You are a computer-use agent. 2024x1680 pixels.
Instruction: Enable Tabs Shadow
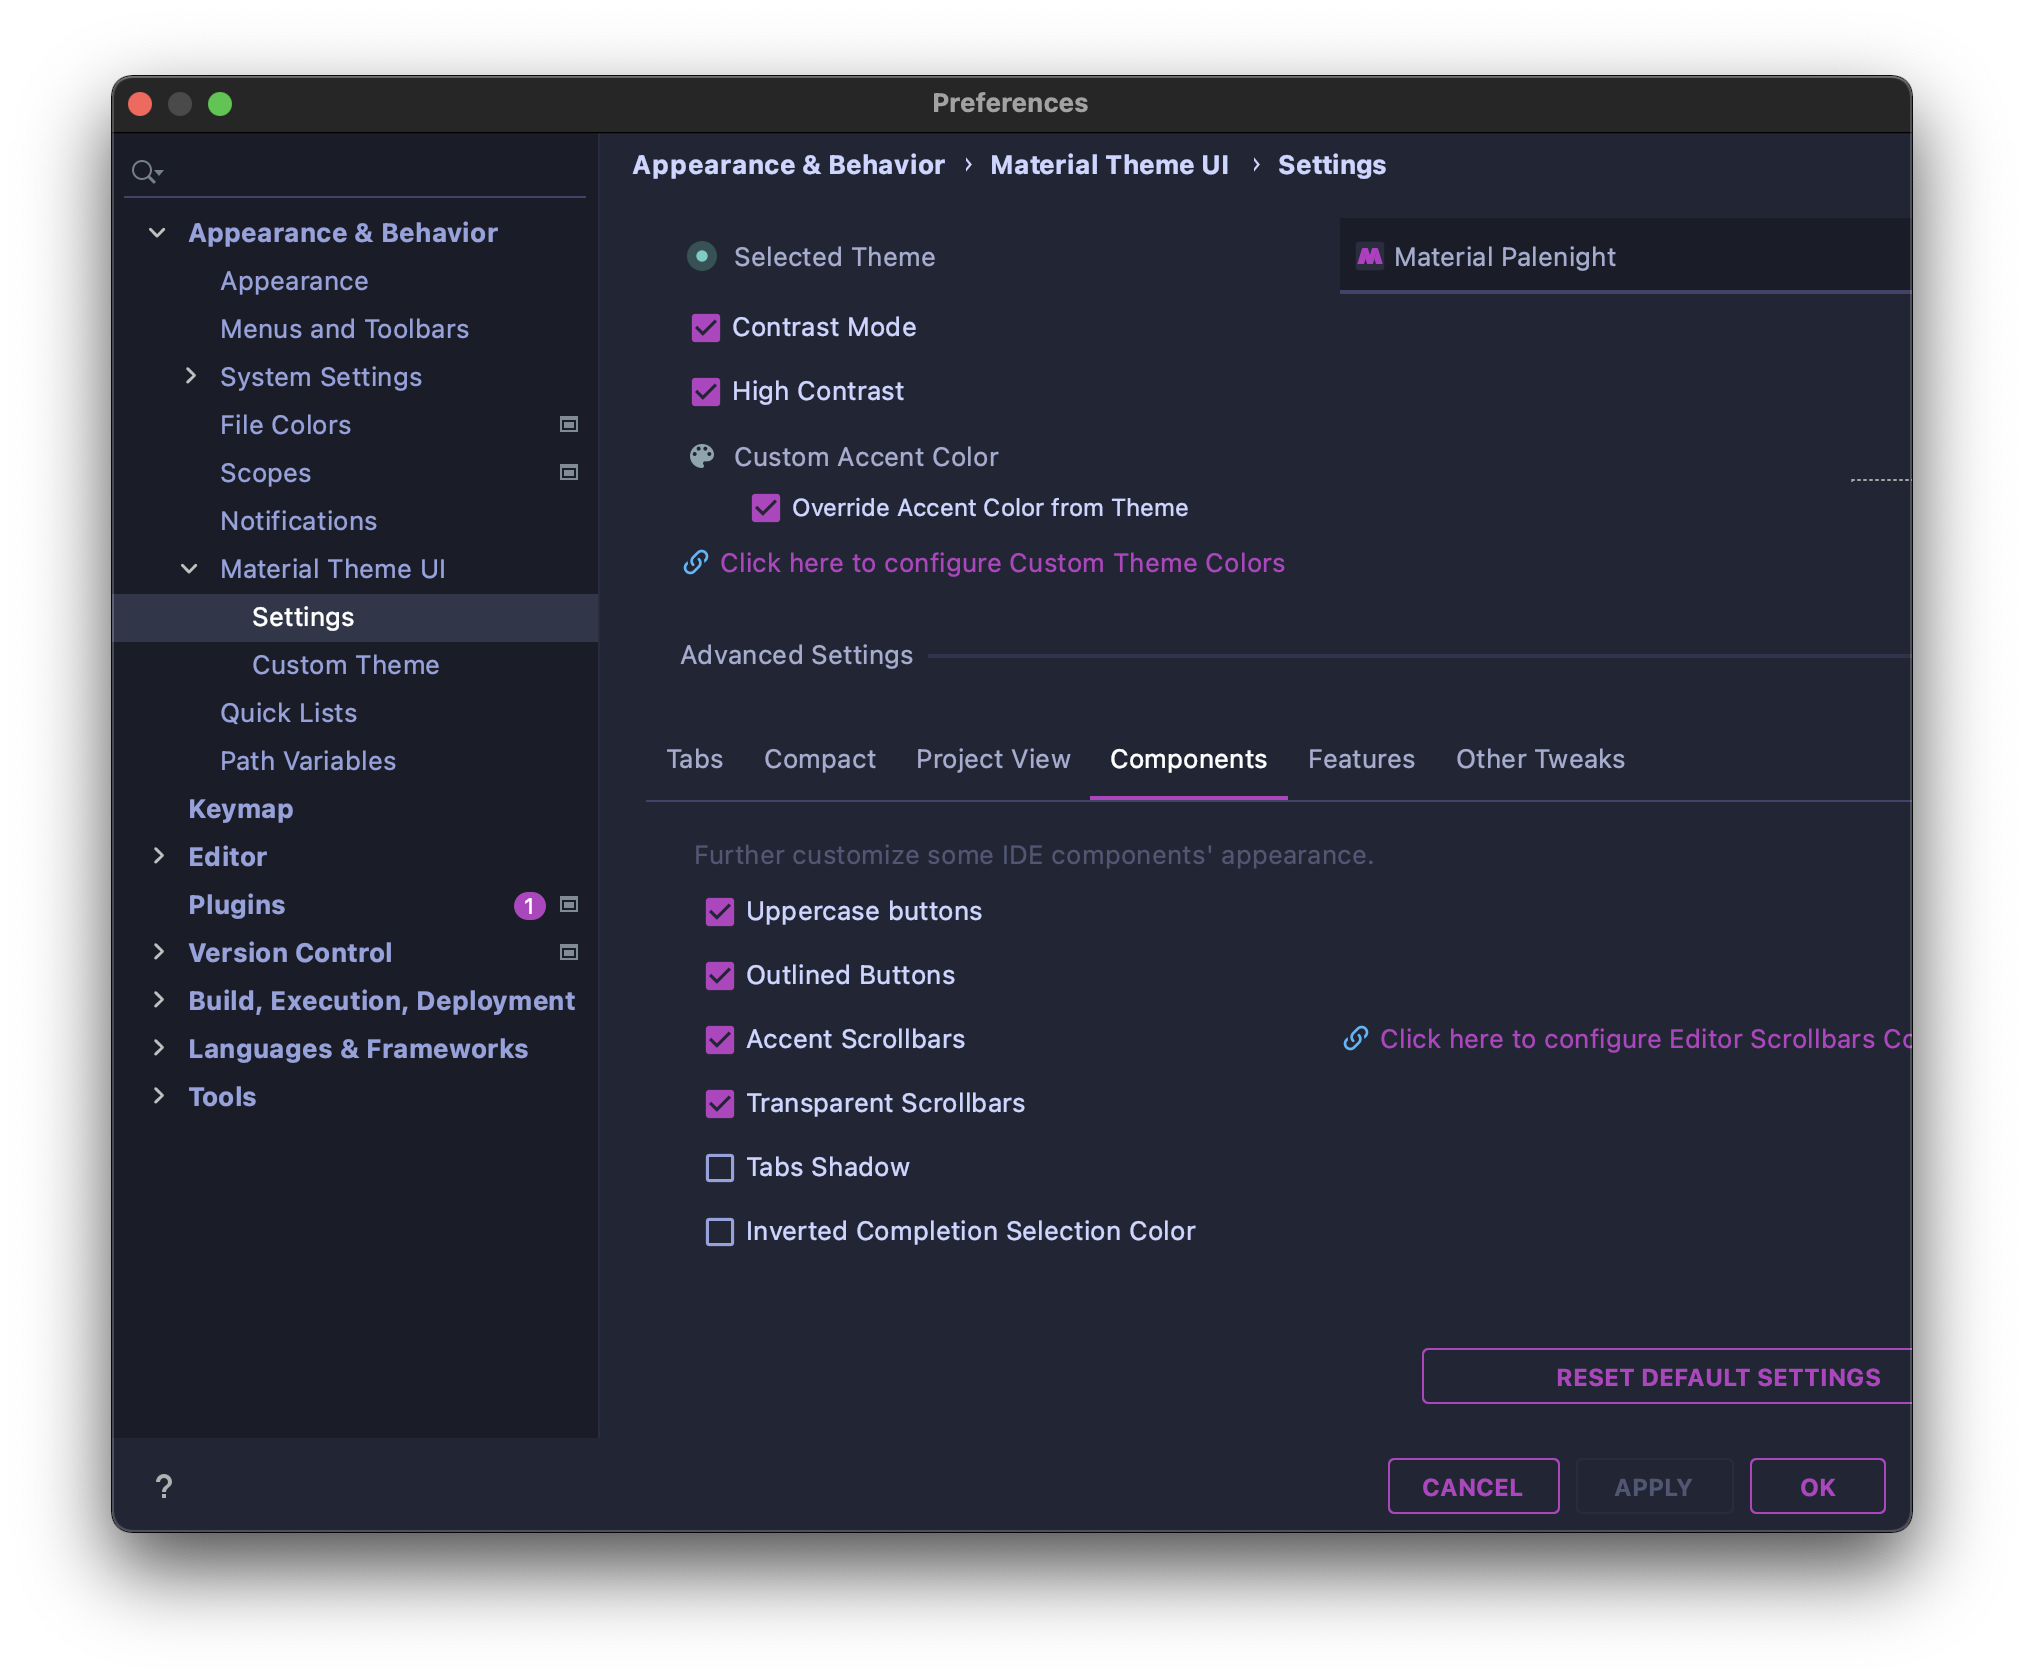[719, 1167]
